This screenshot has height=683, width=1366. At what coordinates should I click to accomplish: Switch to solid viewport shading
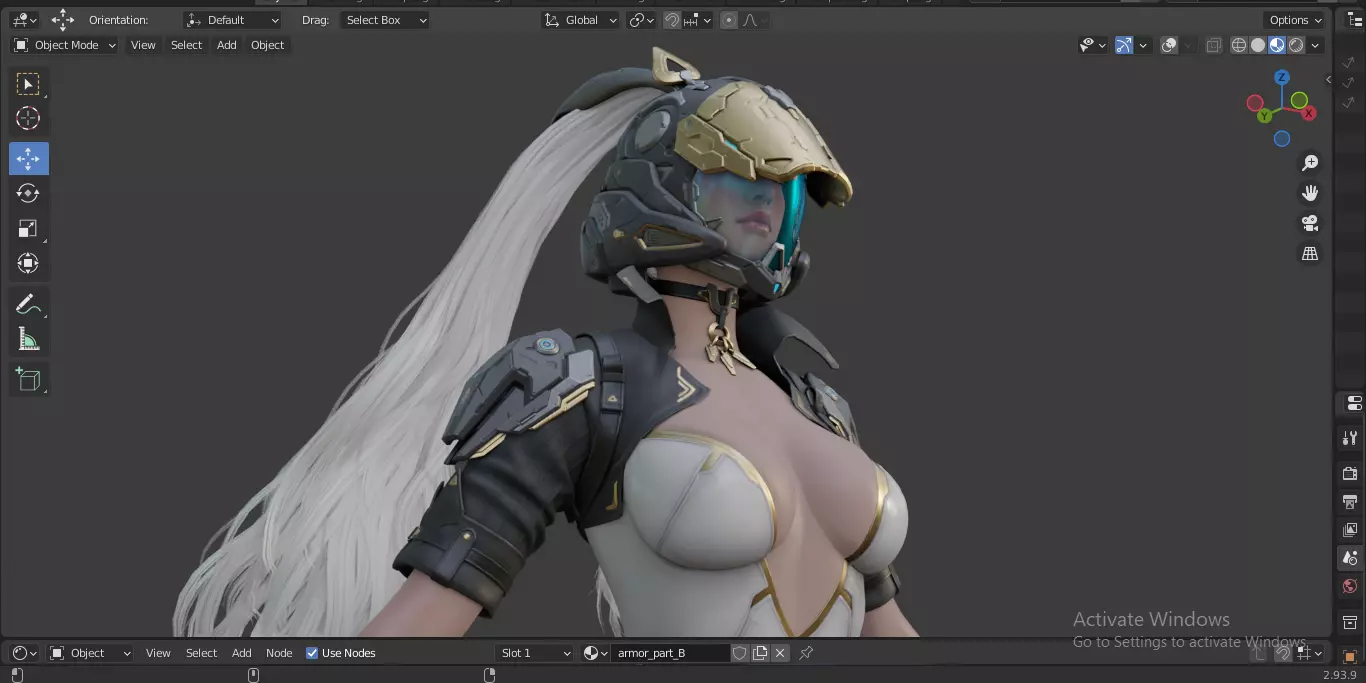click(1258, 45)
